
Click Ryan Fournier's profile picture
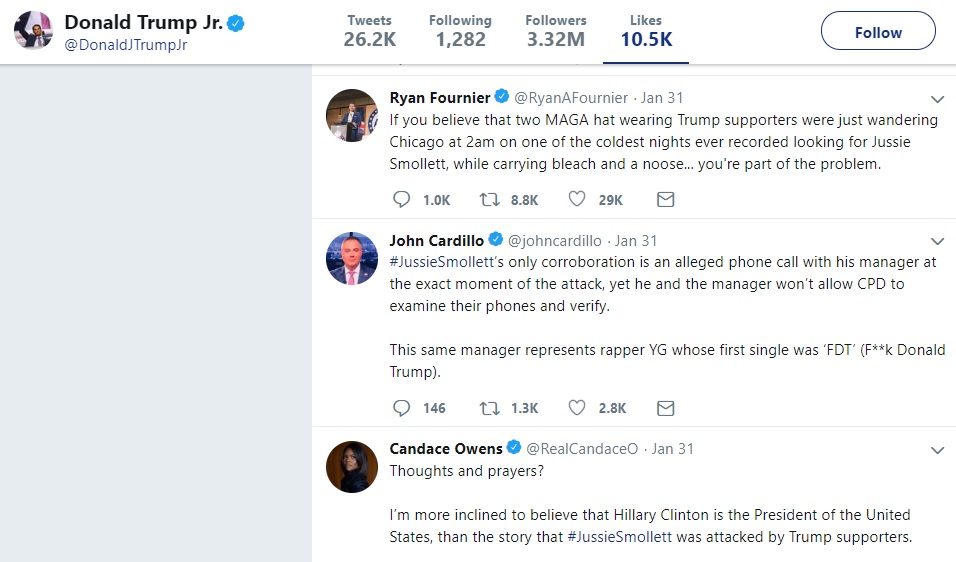tap(351, 116)
